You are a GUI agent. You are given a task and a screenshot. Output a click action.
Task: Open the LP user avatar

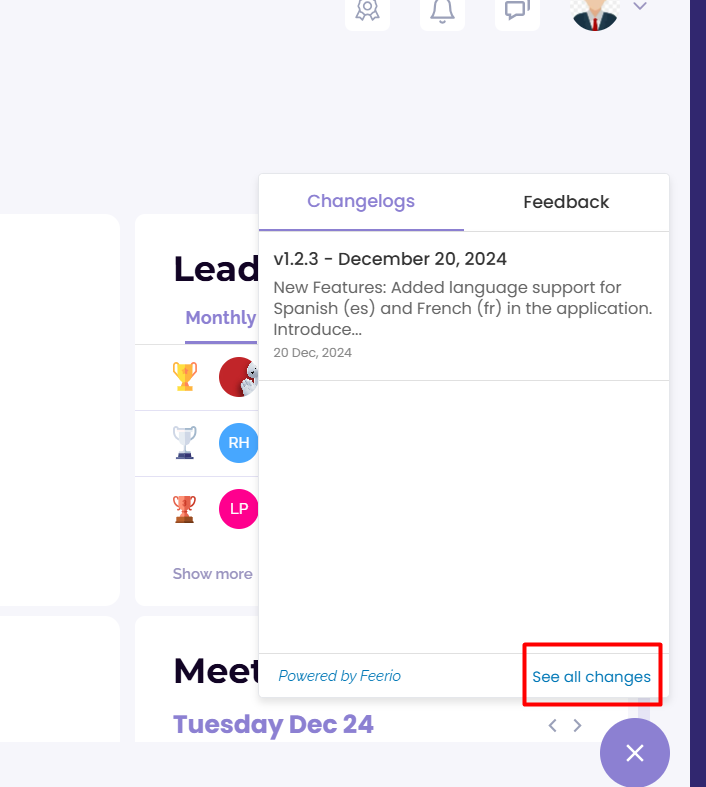(239, 509)
